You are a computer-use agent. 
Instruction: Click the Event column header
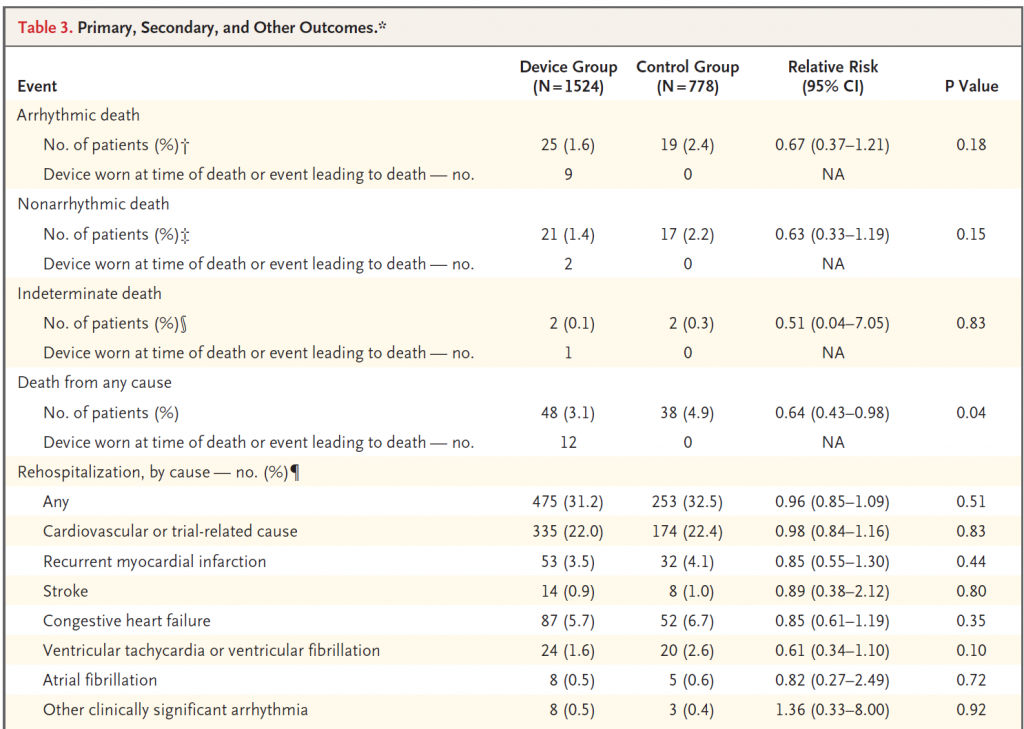37,86
